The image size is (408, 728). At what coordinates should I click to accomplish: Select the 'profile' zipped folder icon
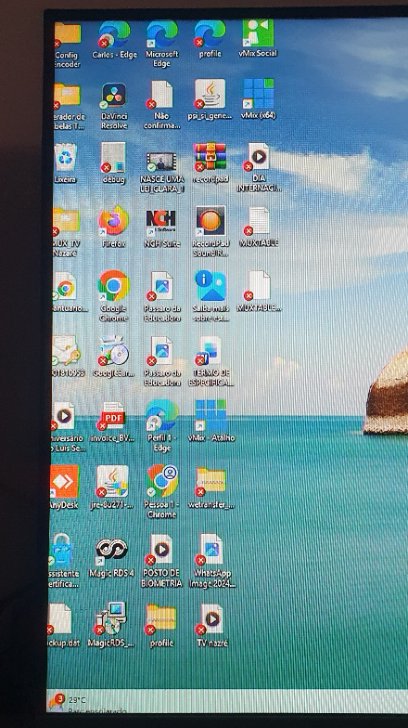coord(161,625)
